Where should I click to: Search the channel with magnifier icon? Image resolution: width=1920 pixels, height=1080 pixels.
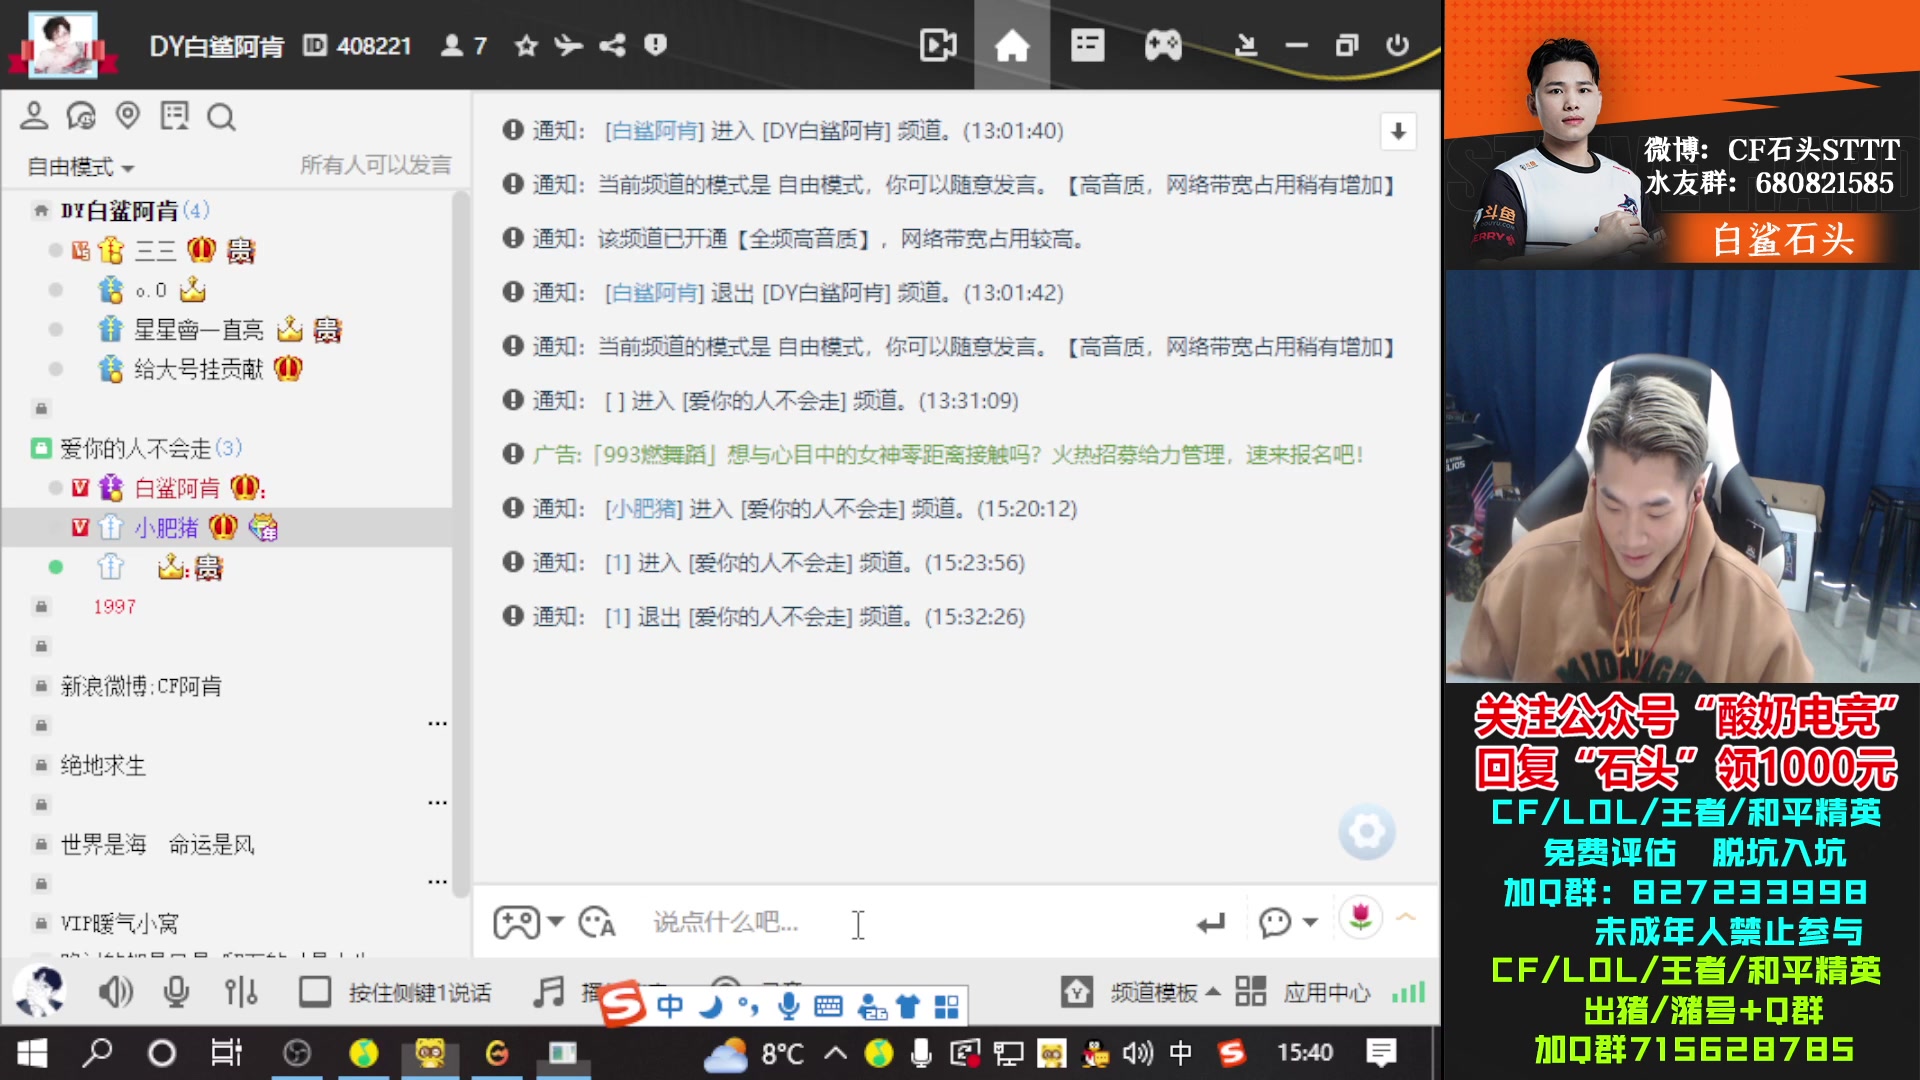click(x=221, y=117)
